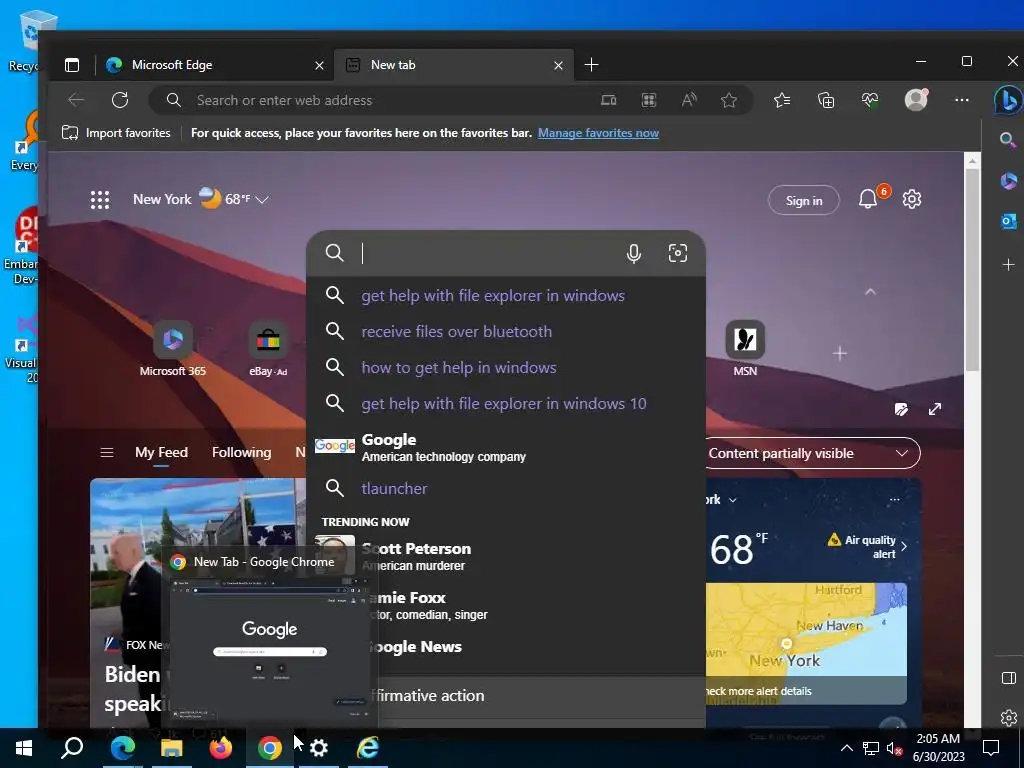Image resolution: width=1024 pixels, height=768 pixels.
Task: Open visual search camera icon
Action: point(678,253)
